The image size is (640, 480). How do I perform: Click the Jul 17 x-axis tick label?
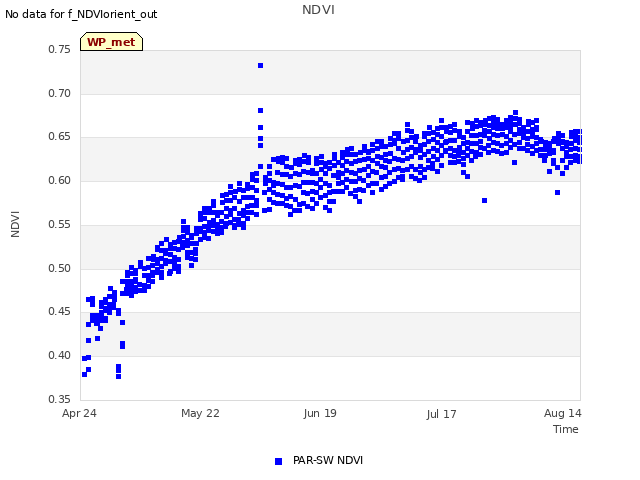pyautogui.click(x=441, y=414)
